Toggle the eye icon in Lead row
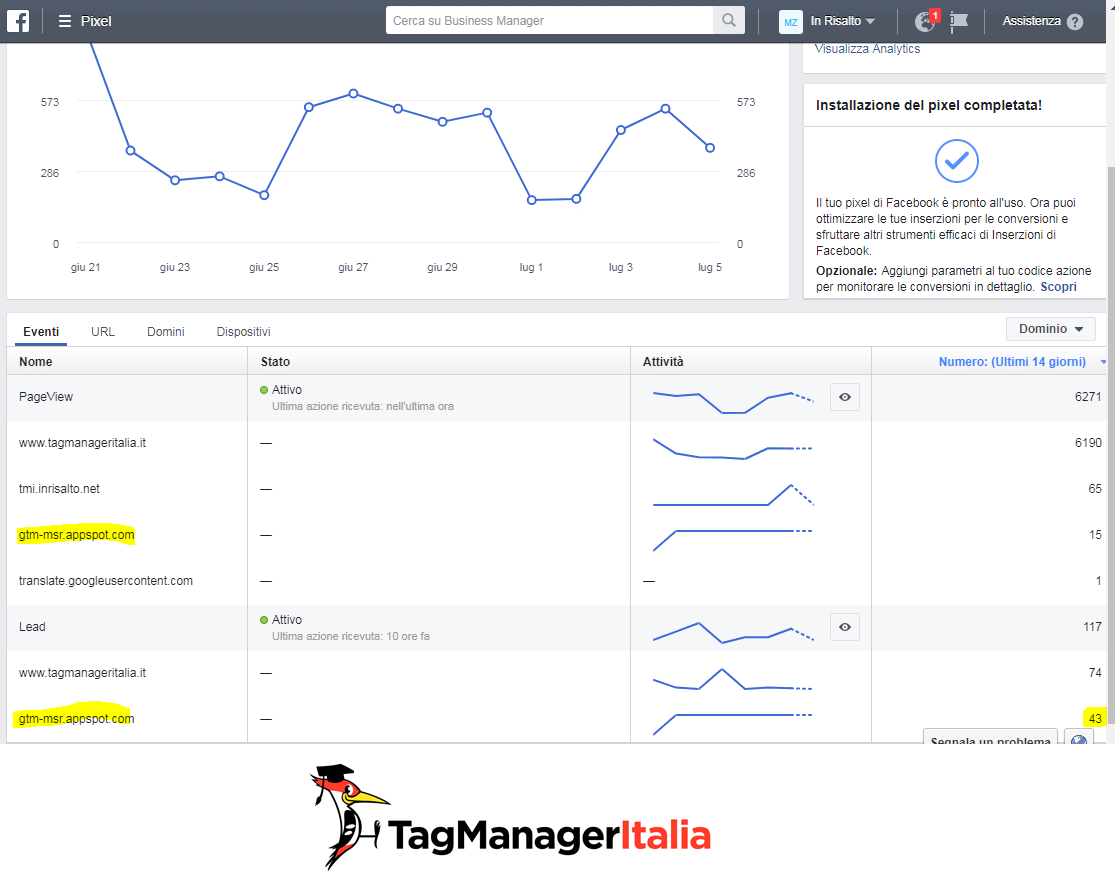Image resolution: width=1120 pixels, height=882 pixels. click(x=844, y=627)
